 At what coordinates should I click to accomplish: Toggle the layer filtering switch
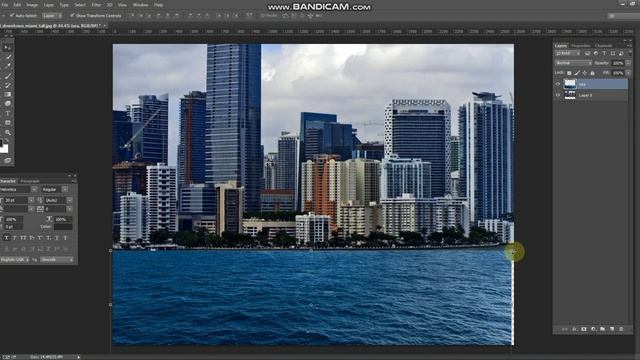[629, 53]
